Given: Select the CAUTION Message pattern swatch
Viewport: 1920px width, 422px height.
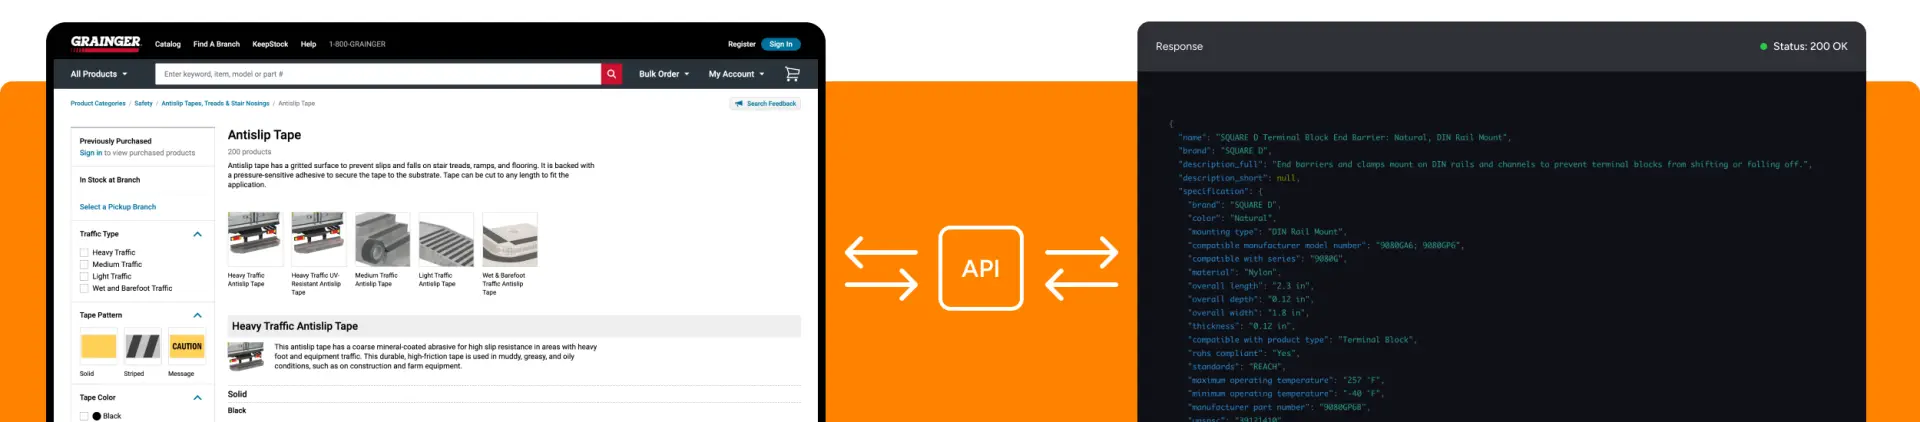Looking at the screenshot, I should (x=187, y=346).
